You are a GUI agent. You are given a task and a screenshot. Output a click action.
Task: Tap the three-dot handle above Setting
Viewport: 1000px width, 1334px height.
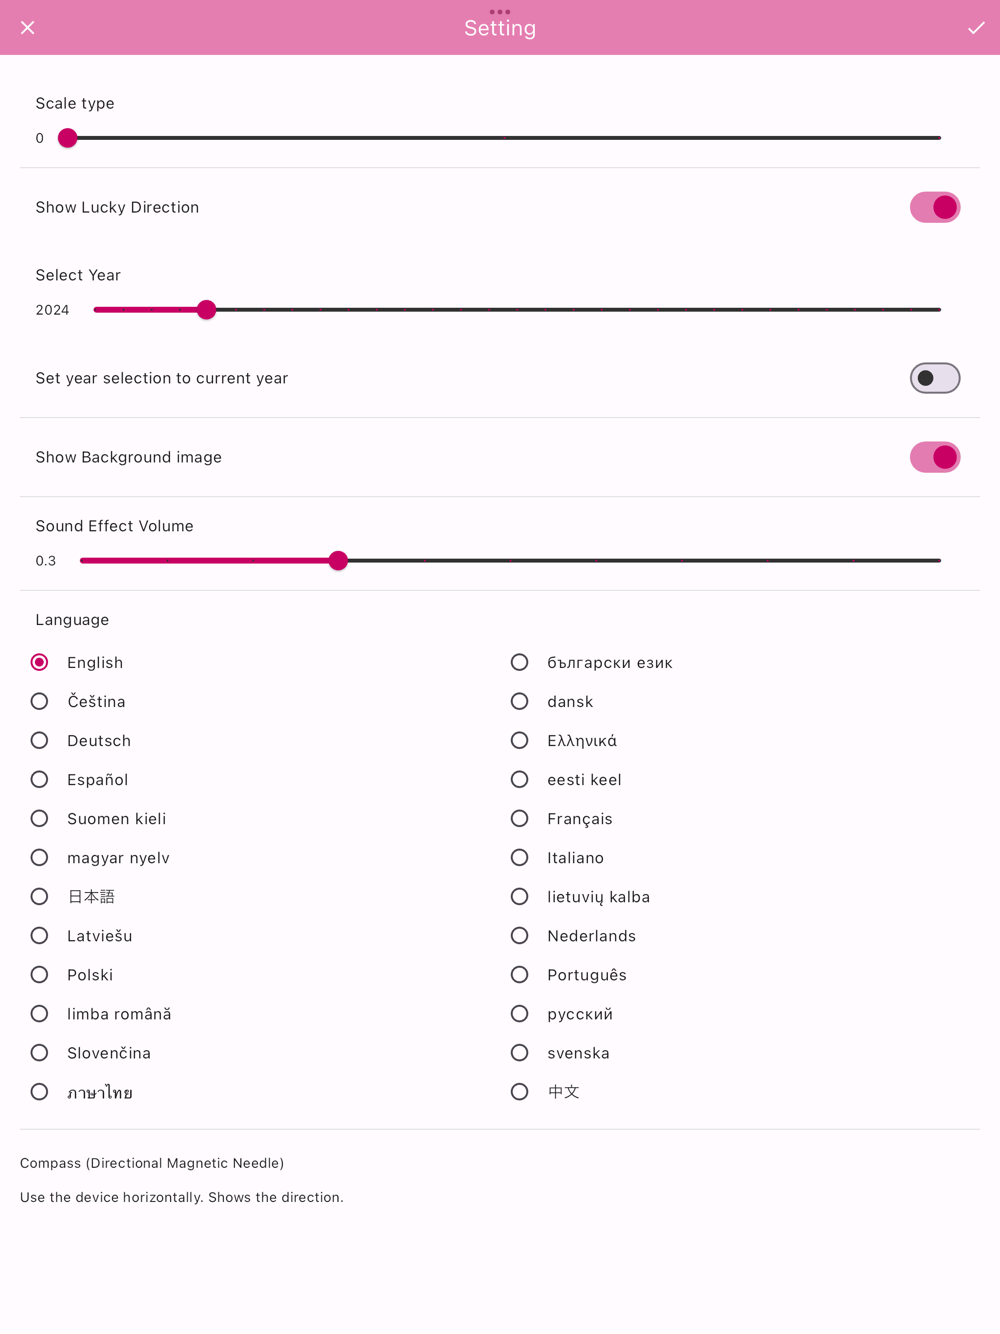point(500,12)
